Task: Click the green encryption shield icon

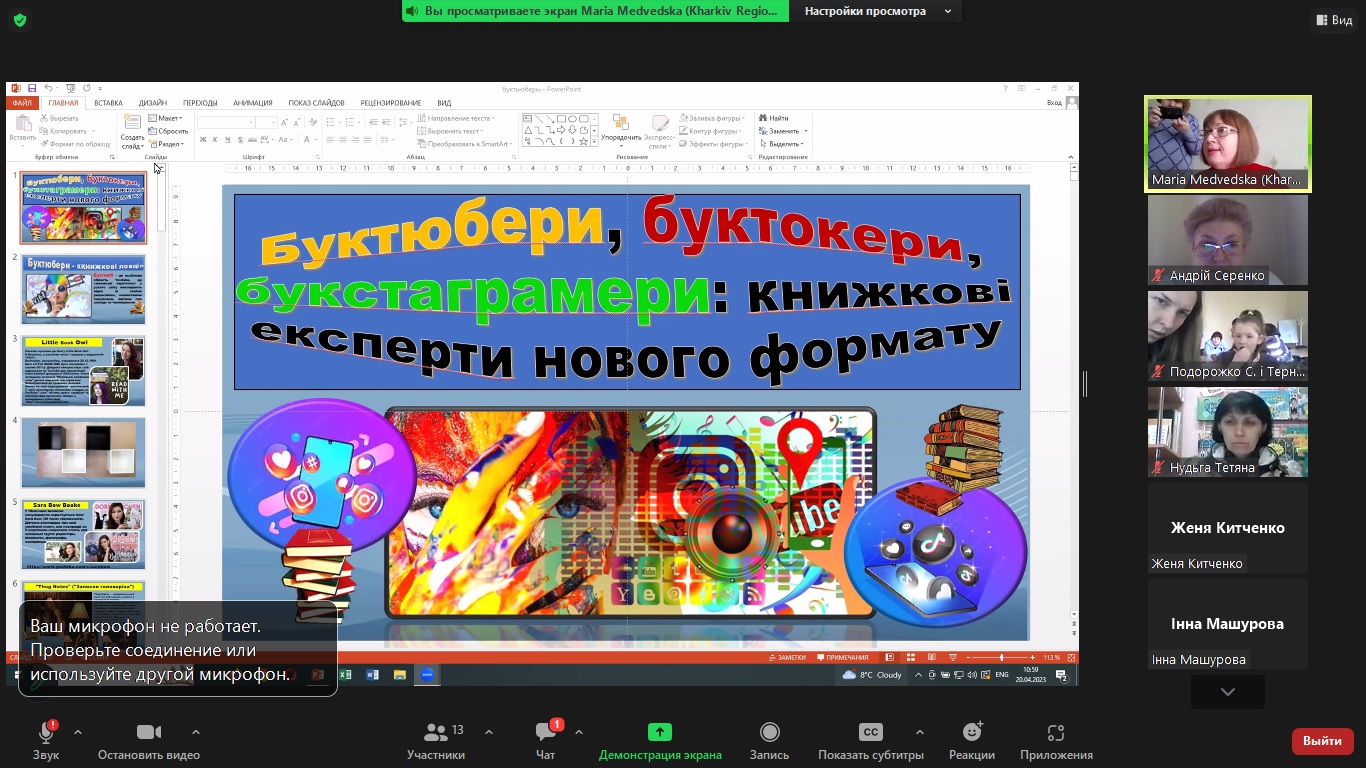Action: [x=20, y=20]
